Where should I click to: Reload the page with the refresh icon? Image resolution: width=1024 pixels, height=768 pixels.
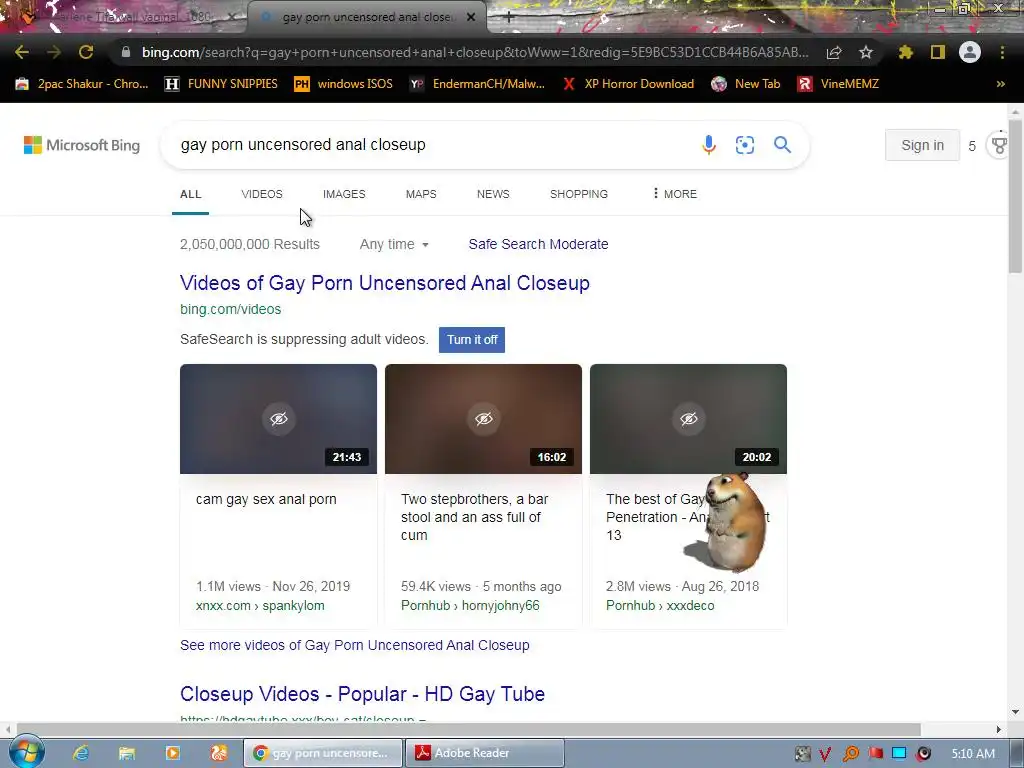(86, 52)
